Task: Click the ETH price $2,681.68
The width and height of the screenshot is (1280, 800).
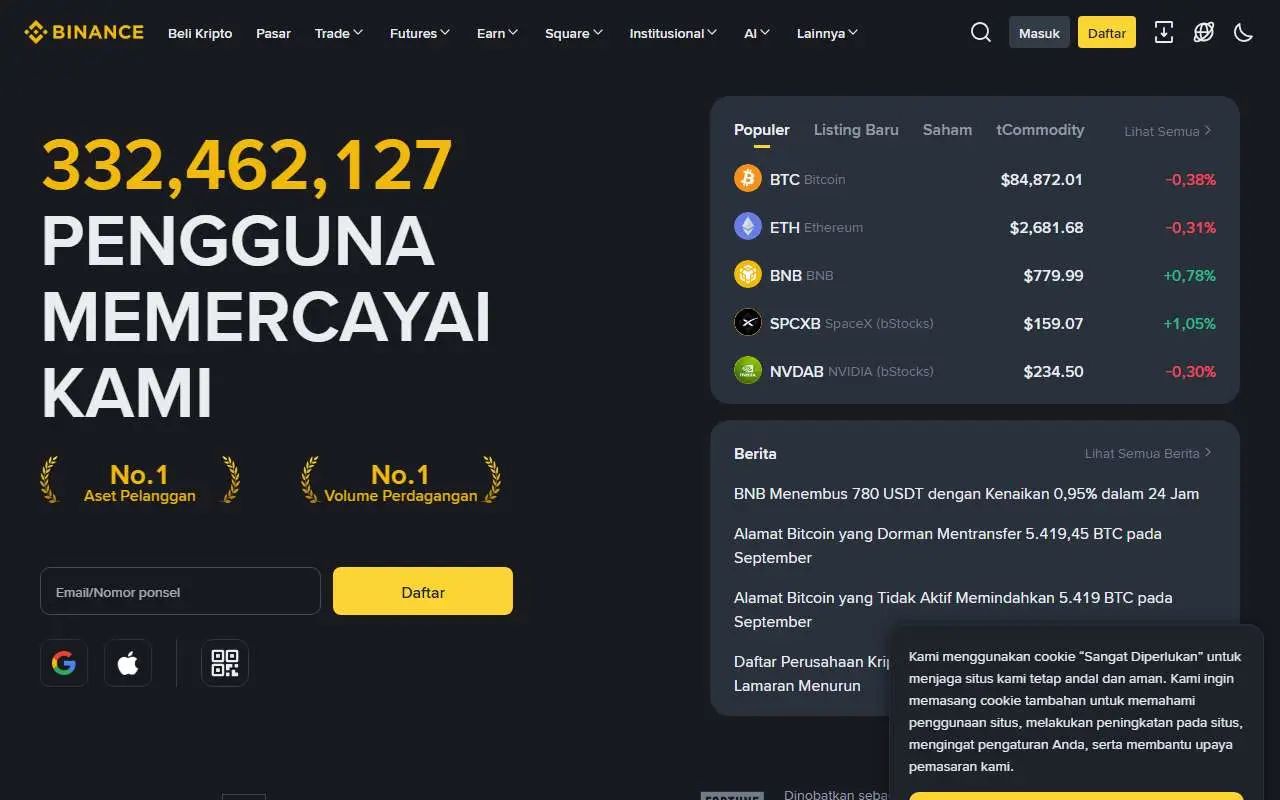Action: (x=1047, y=228)
